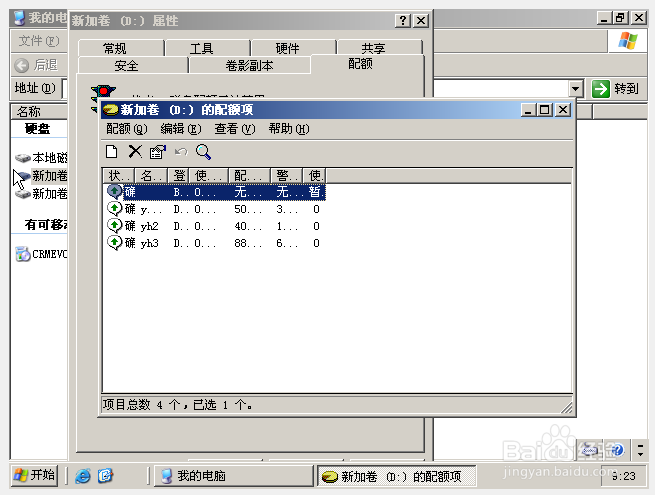Image resolution: width=655 pixels, height=495 pixels.
Task: Click the 88... quota limit cell
Action: click(x=248, y=243)
